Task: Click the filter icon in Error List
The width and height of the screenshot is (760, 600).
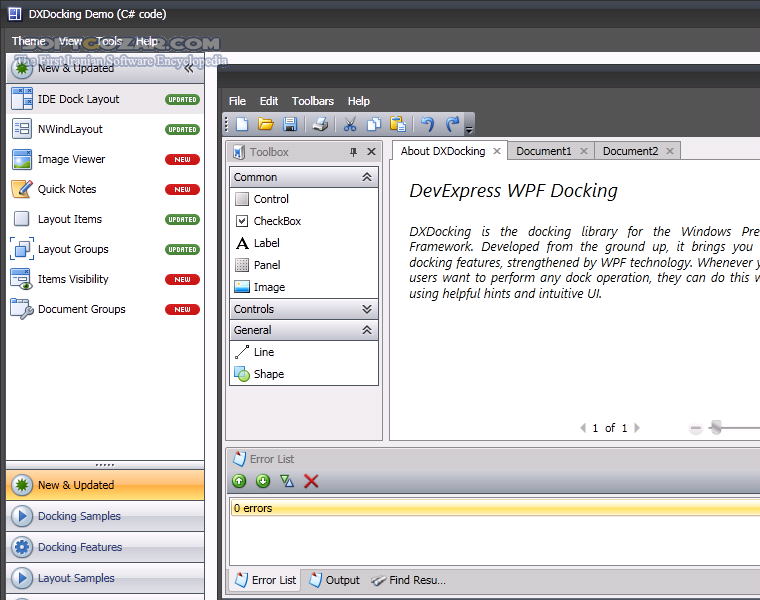Action: [287, 481]
